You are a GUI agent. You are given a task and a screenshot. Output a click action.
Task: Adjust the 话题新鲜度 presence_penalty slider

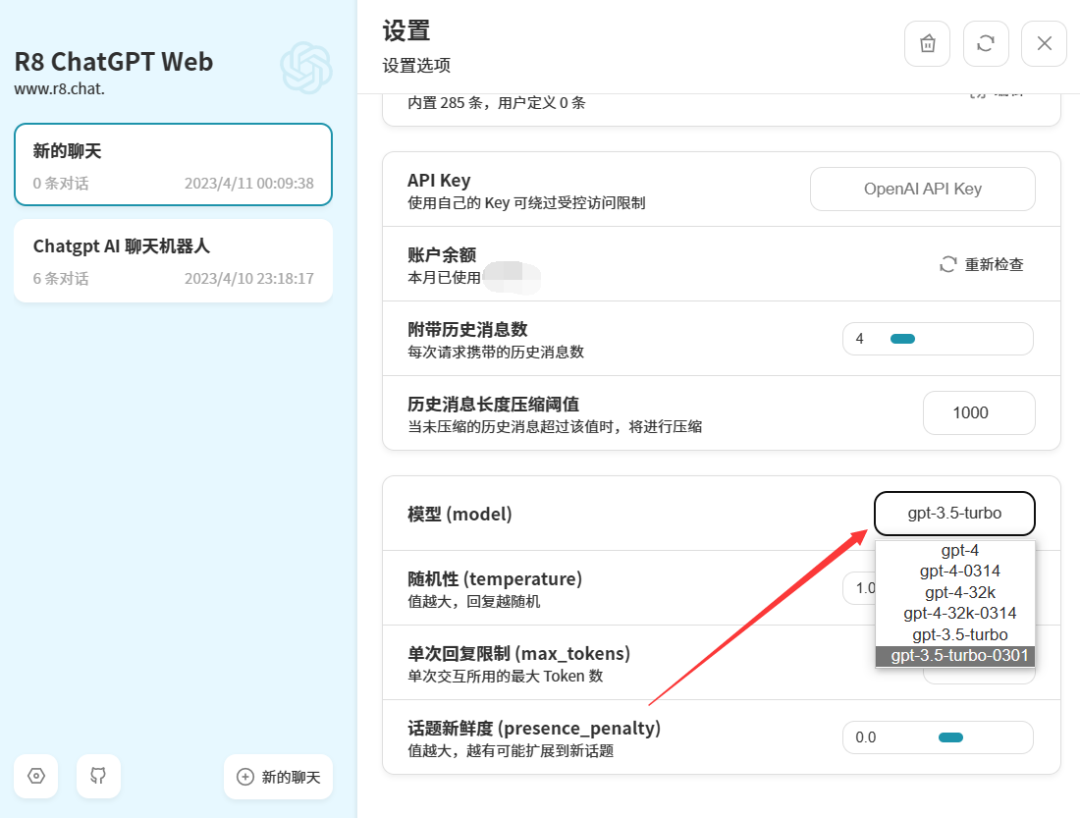937,737
